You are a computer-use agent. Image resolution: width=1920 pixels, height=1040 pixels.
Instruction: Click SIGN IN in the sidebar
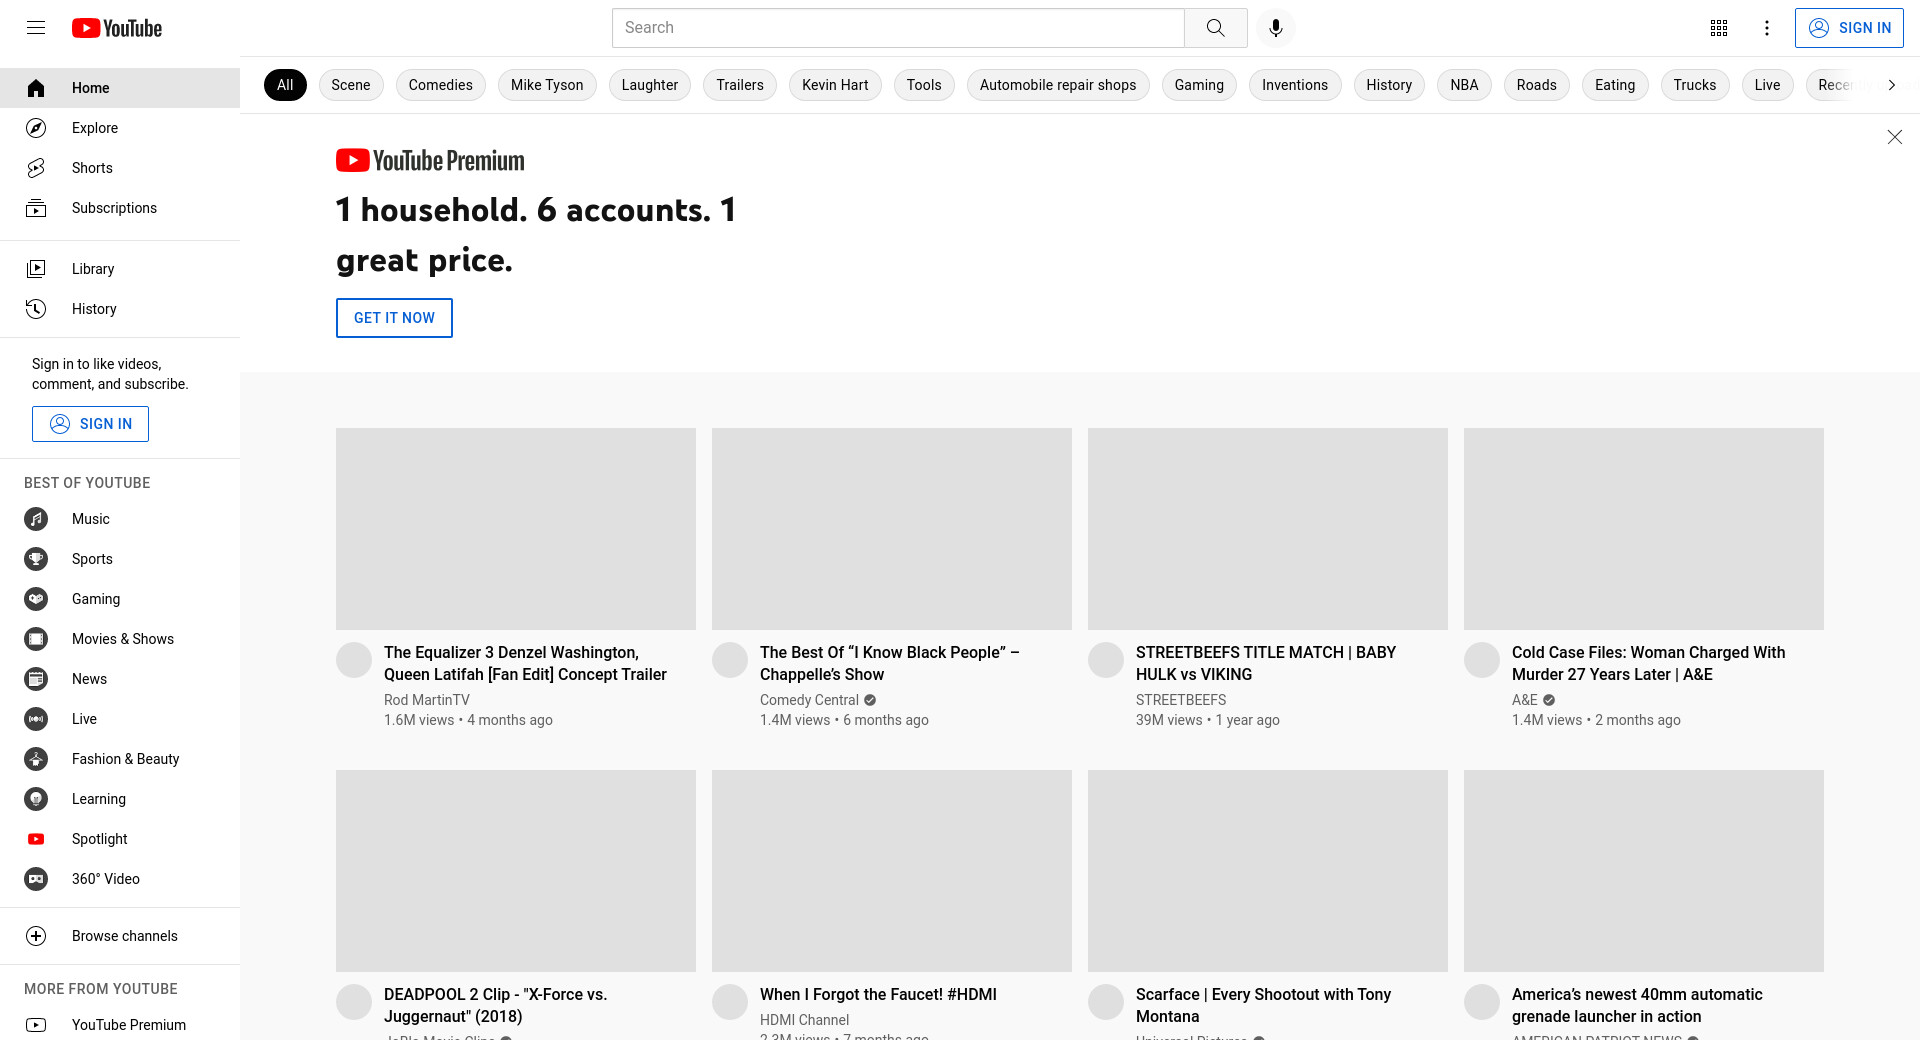[x=90, y=424]
